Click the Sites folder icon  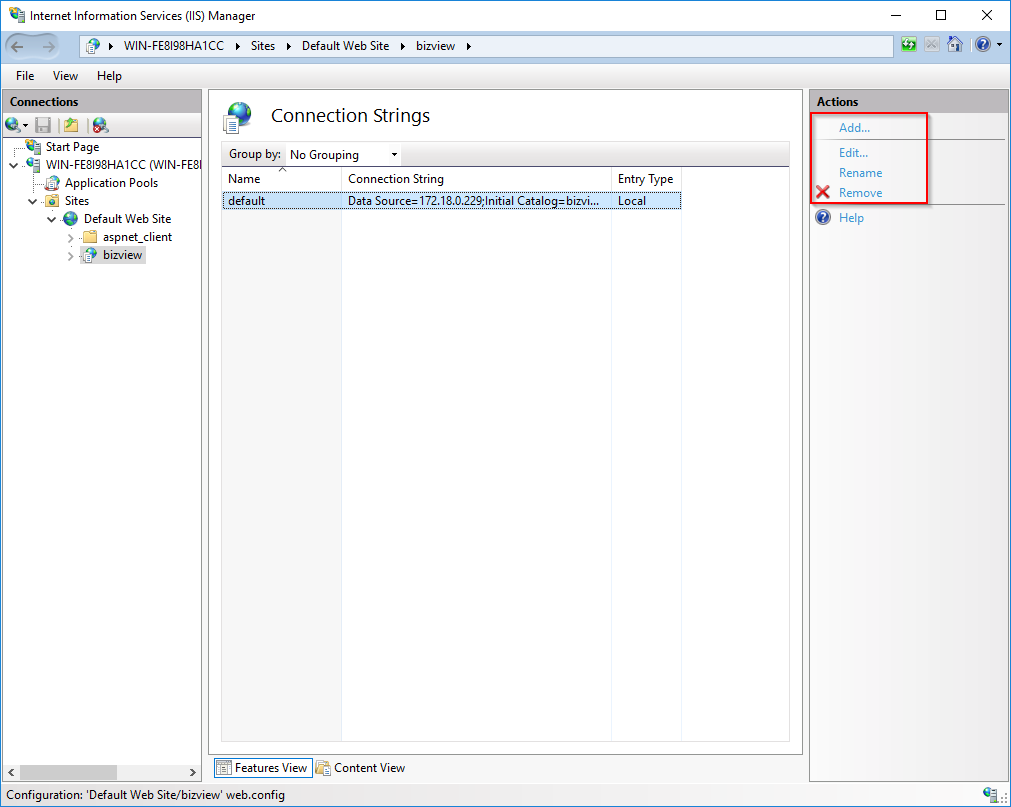[x=53, y=201]
